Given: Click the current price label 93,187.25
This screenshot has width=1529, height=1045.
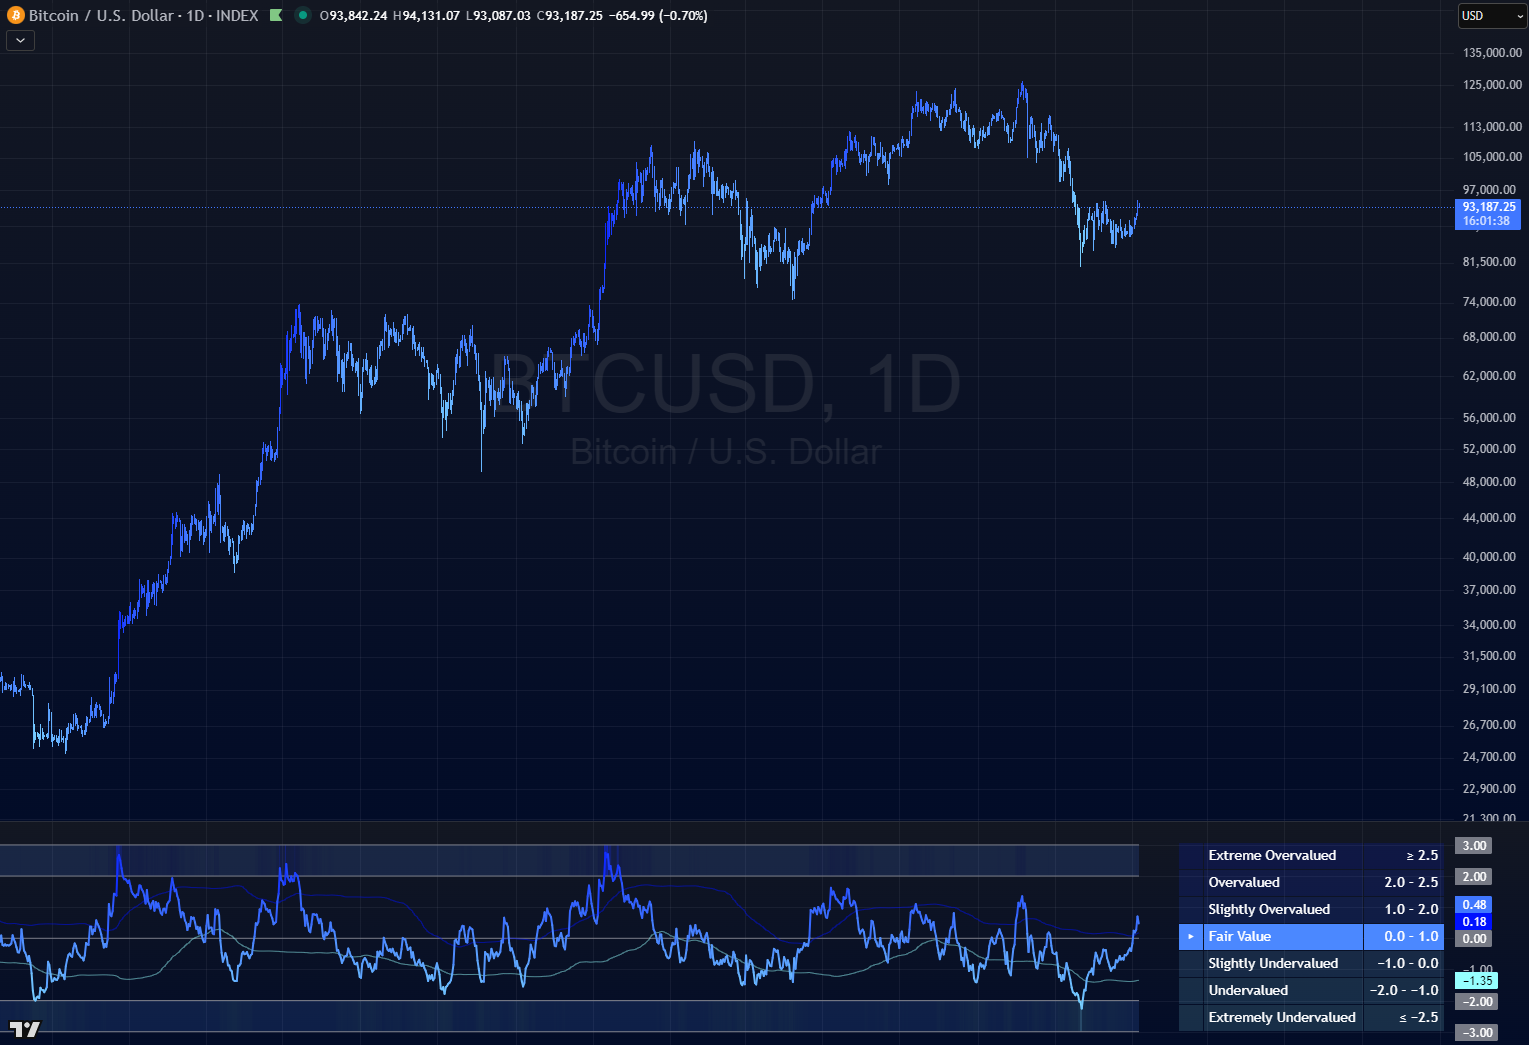Looking at the screenshot, I should tap(1488, 207).
